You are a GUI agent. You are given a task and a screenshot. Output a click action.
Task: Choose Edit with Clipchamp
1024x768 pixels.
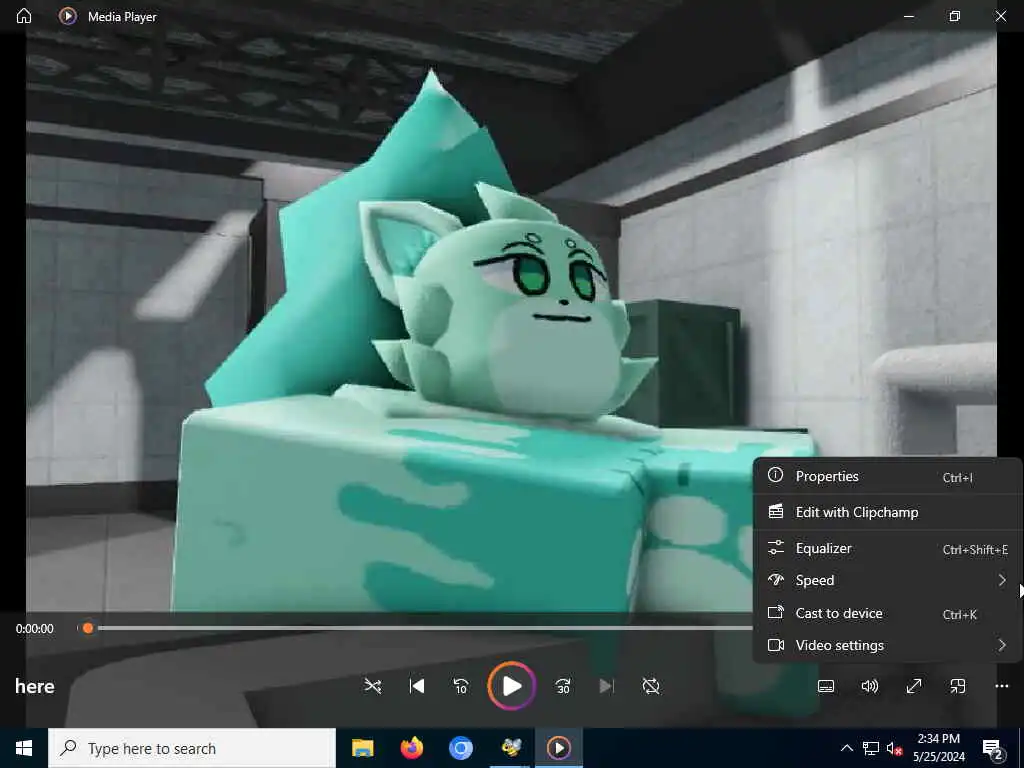point(888,512)
